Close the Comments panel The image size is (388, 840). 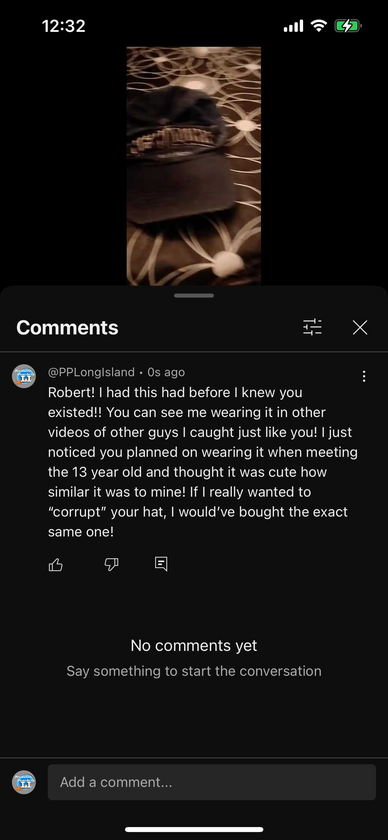click(x=360, y=327)
